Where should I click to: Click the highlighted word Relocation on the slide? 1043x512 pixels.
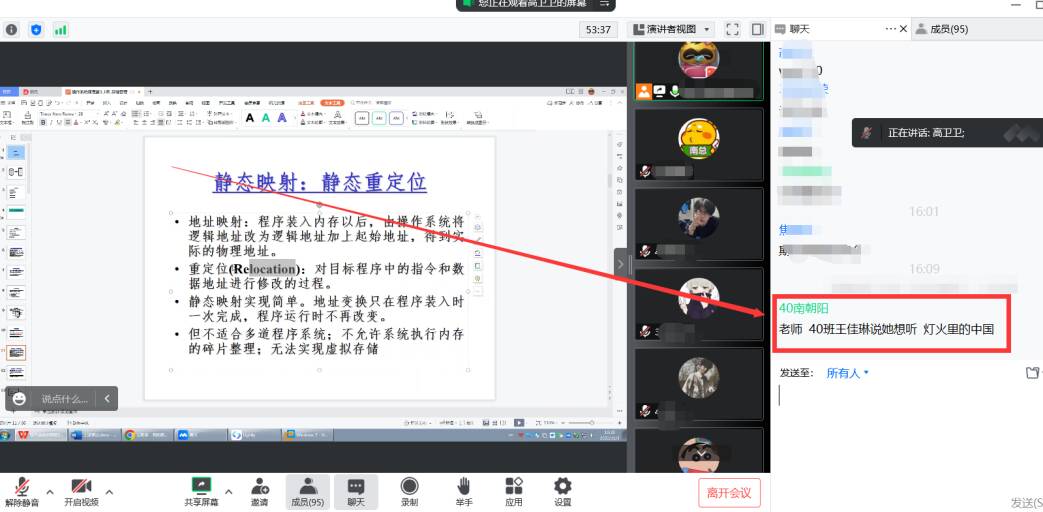[x=263, y=269]
